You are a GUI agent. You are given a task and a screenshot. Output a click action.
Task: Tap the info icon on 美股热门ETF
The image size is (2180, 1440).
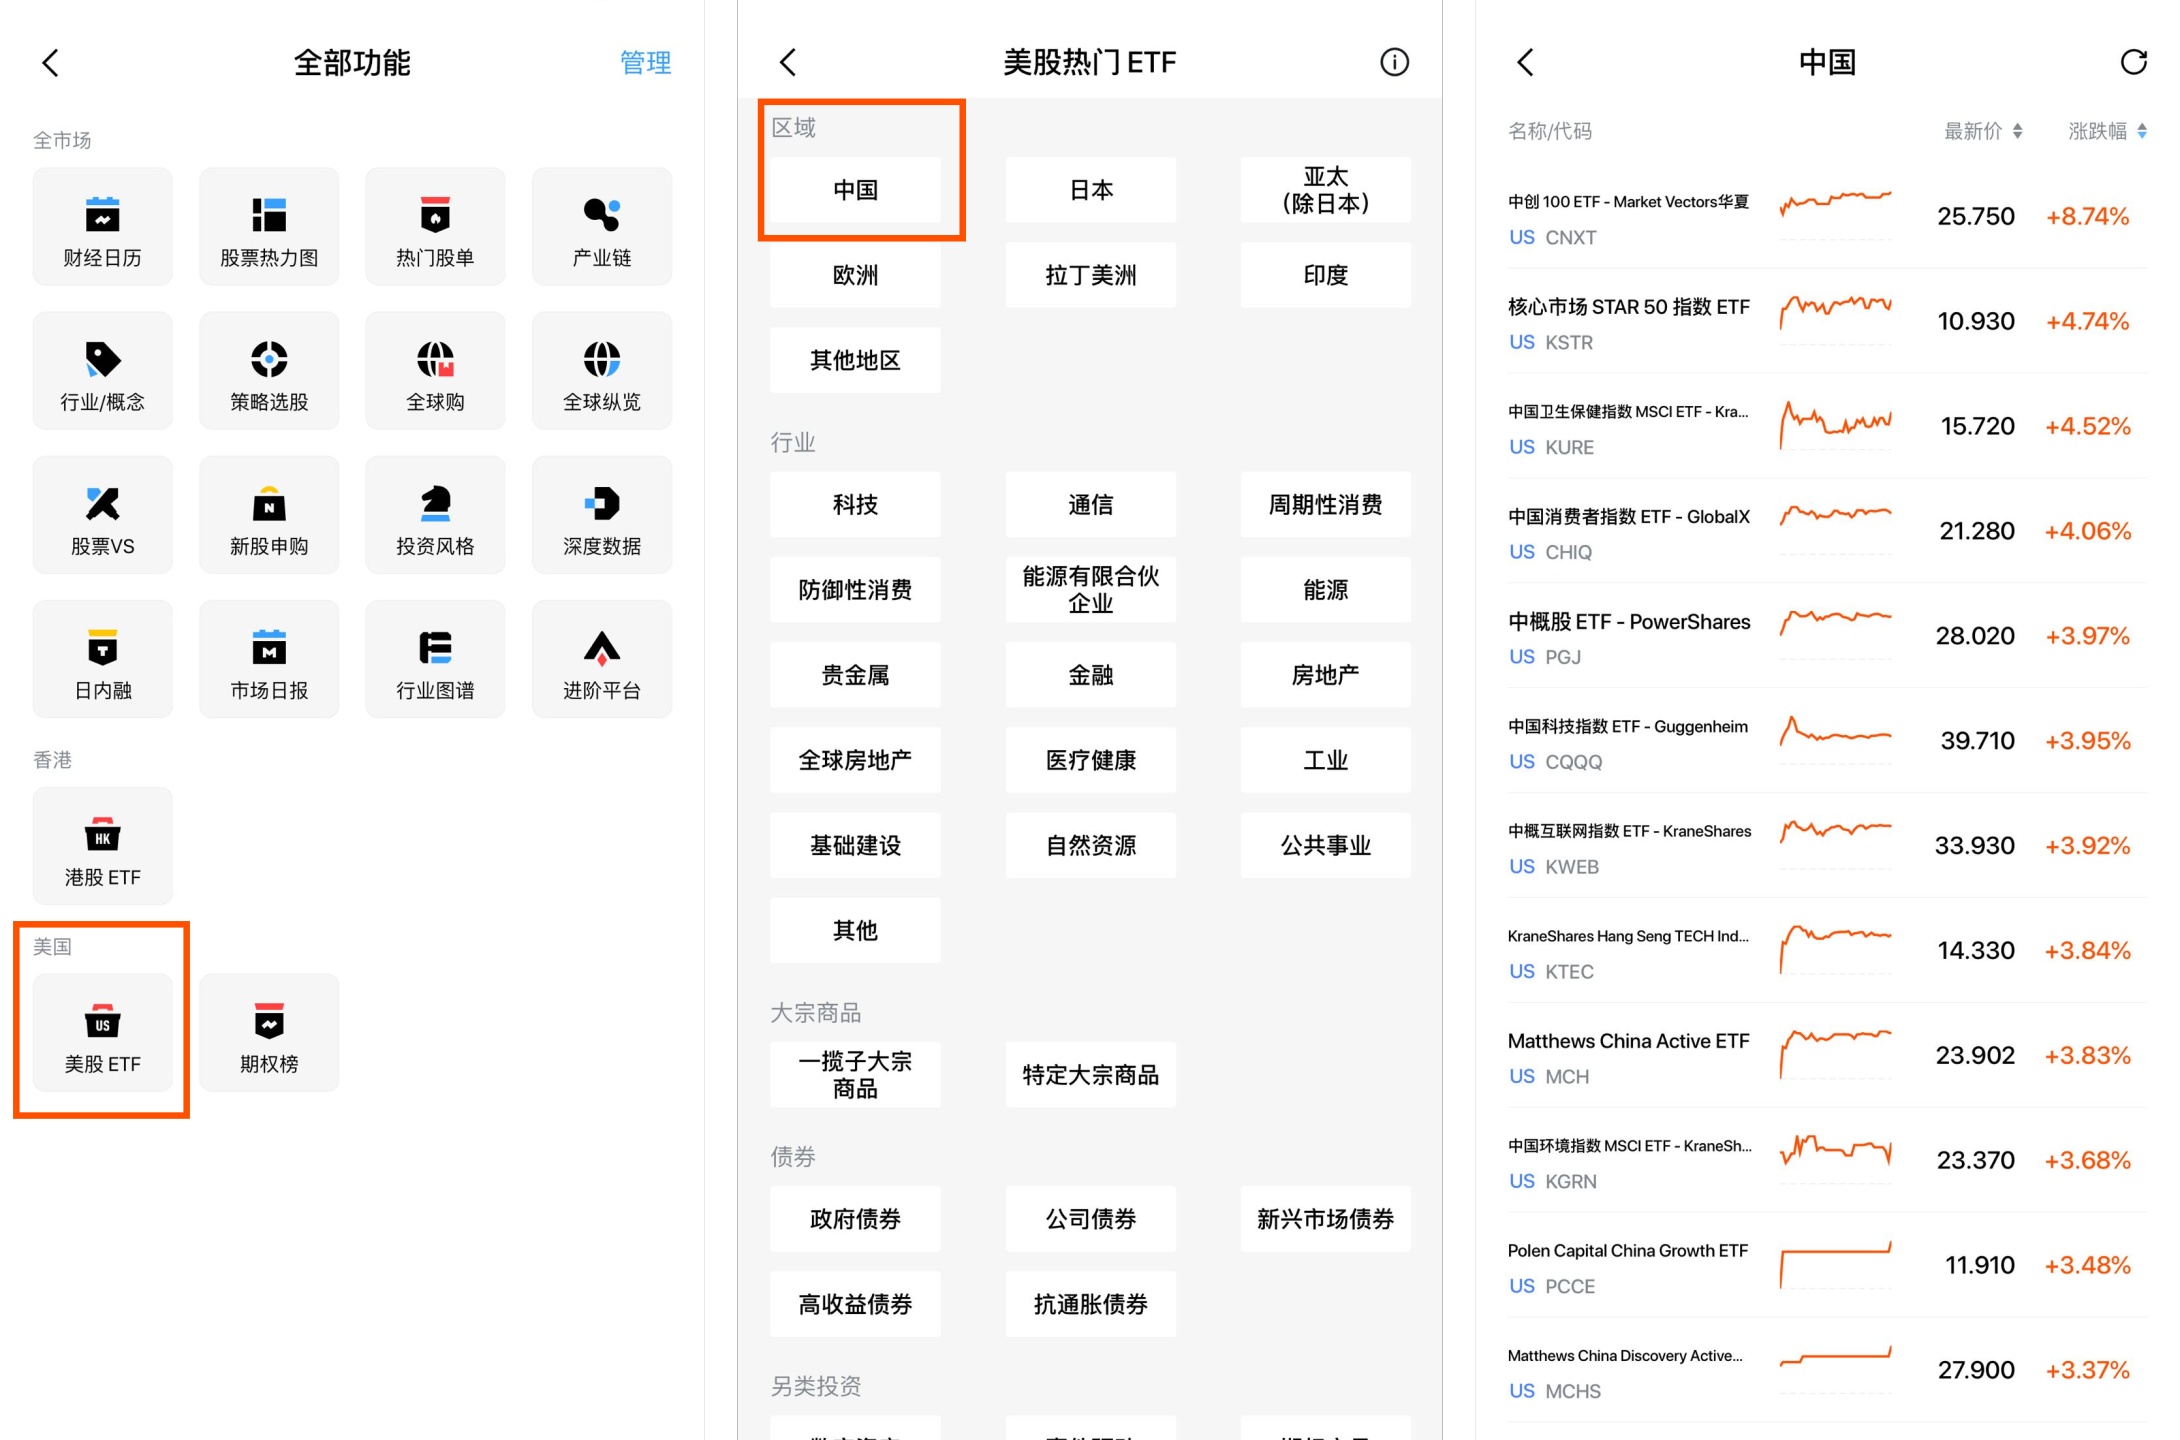click(1394, 63)
